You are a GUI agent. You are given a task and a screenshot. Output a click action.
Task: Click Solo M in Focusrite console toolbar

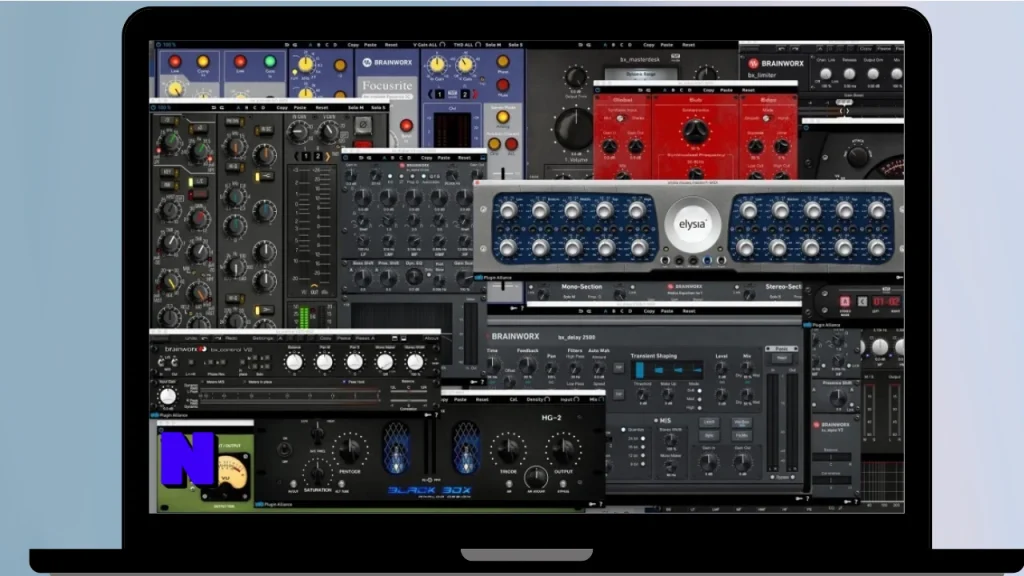coord(493,45)
